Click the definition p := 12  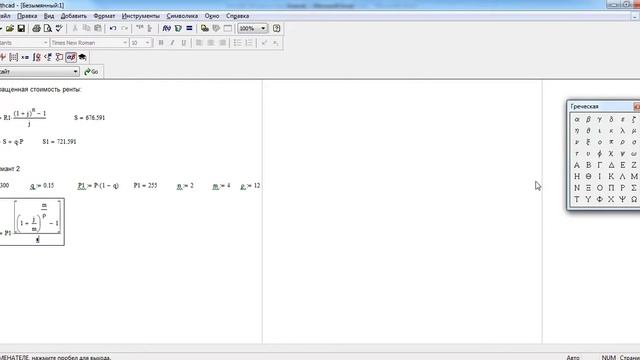(x=250, y=186)
